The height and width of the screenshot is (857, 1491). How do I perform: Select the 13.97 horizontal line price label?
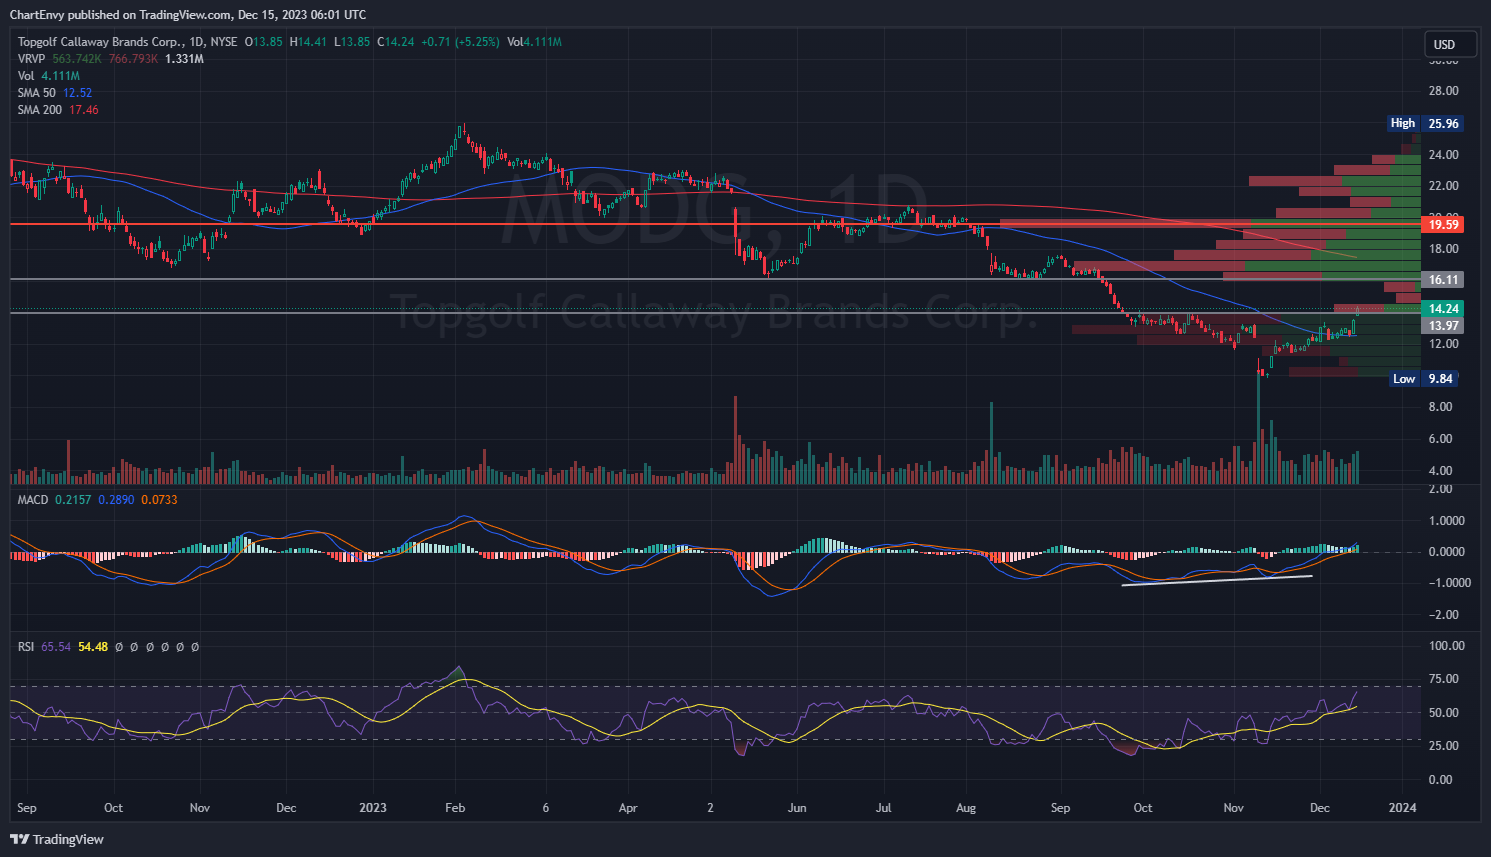(1443, 326)
